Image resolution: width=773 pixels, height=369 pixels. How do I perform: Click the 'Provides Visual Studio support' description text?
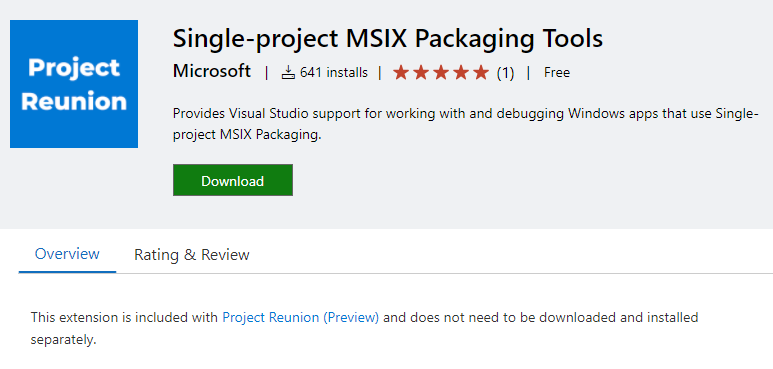point(465,124)
